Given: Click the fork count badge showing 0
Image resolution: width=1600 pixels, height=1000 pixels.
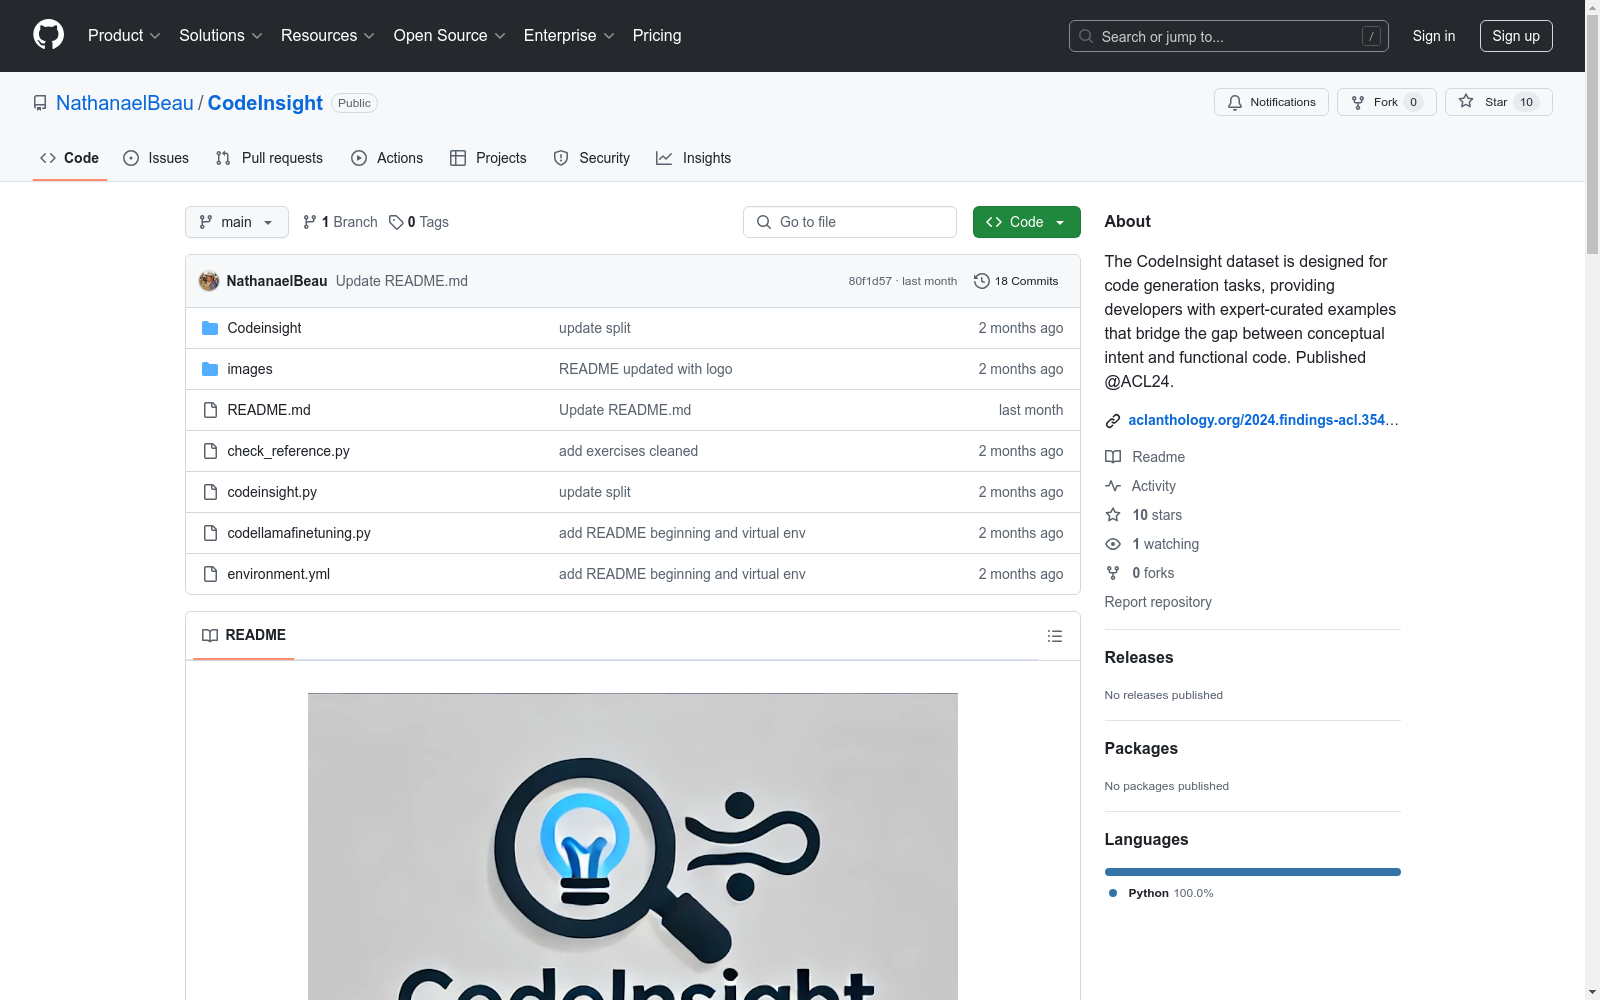Looking at the screenshot, I should (1413, 102).
